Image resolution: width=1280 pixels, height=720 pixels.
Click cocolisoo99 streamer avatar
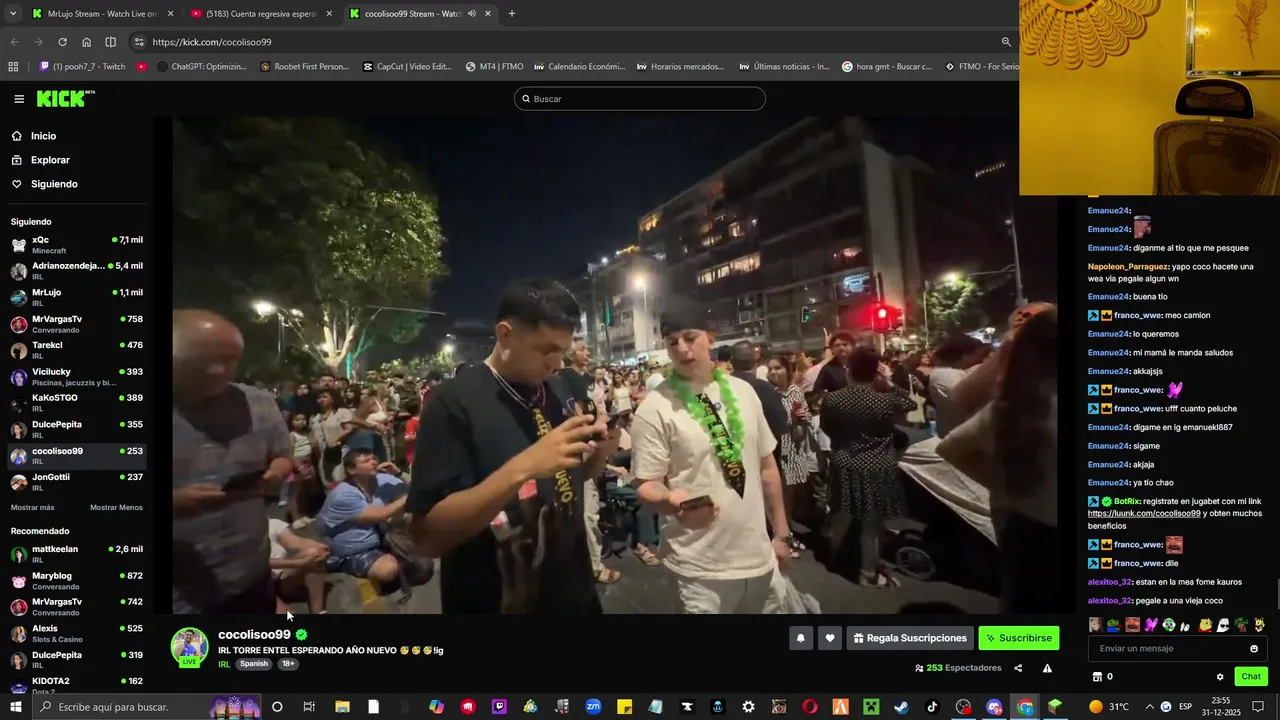point(189,647)
